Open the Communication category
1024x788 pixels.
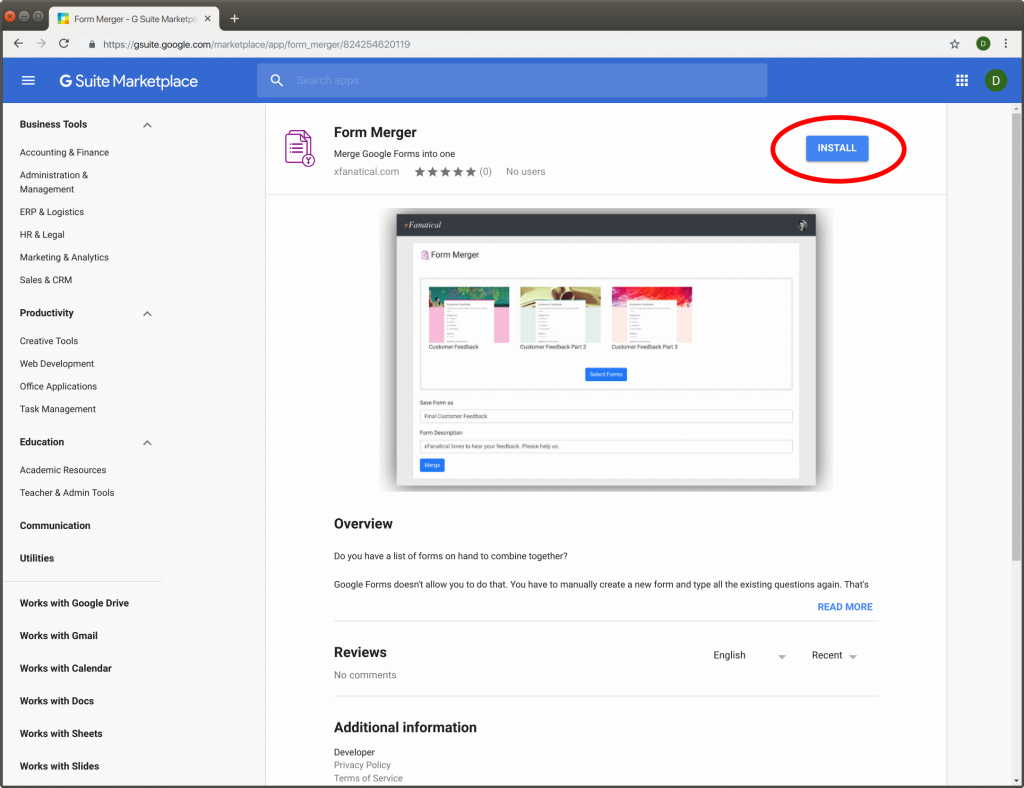pos(55,526)
